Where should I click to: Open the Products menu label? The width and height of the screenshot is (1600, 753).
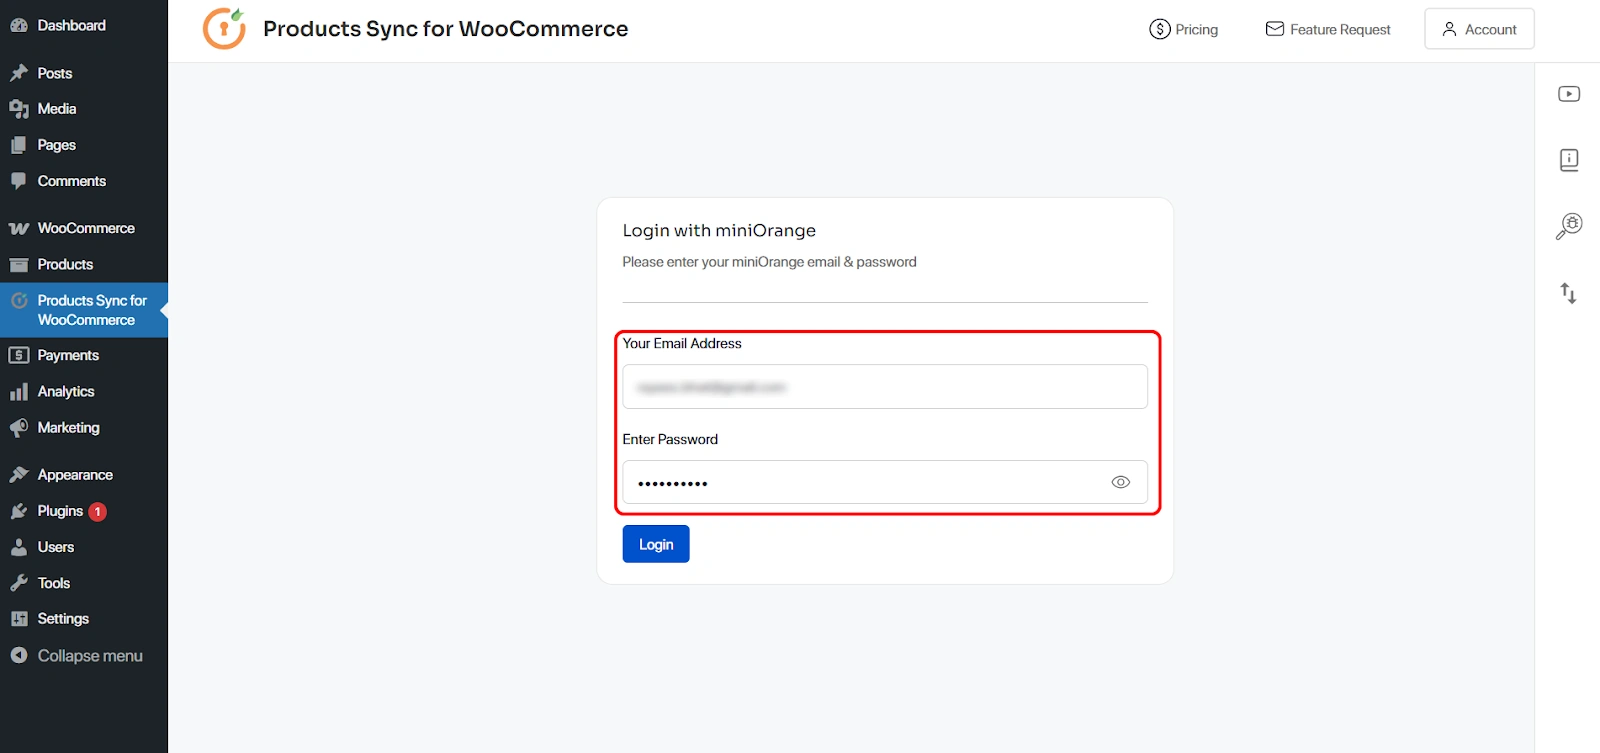[x=65, y=264]
